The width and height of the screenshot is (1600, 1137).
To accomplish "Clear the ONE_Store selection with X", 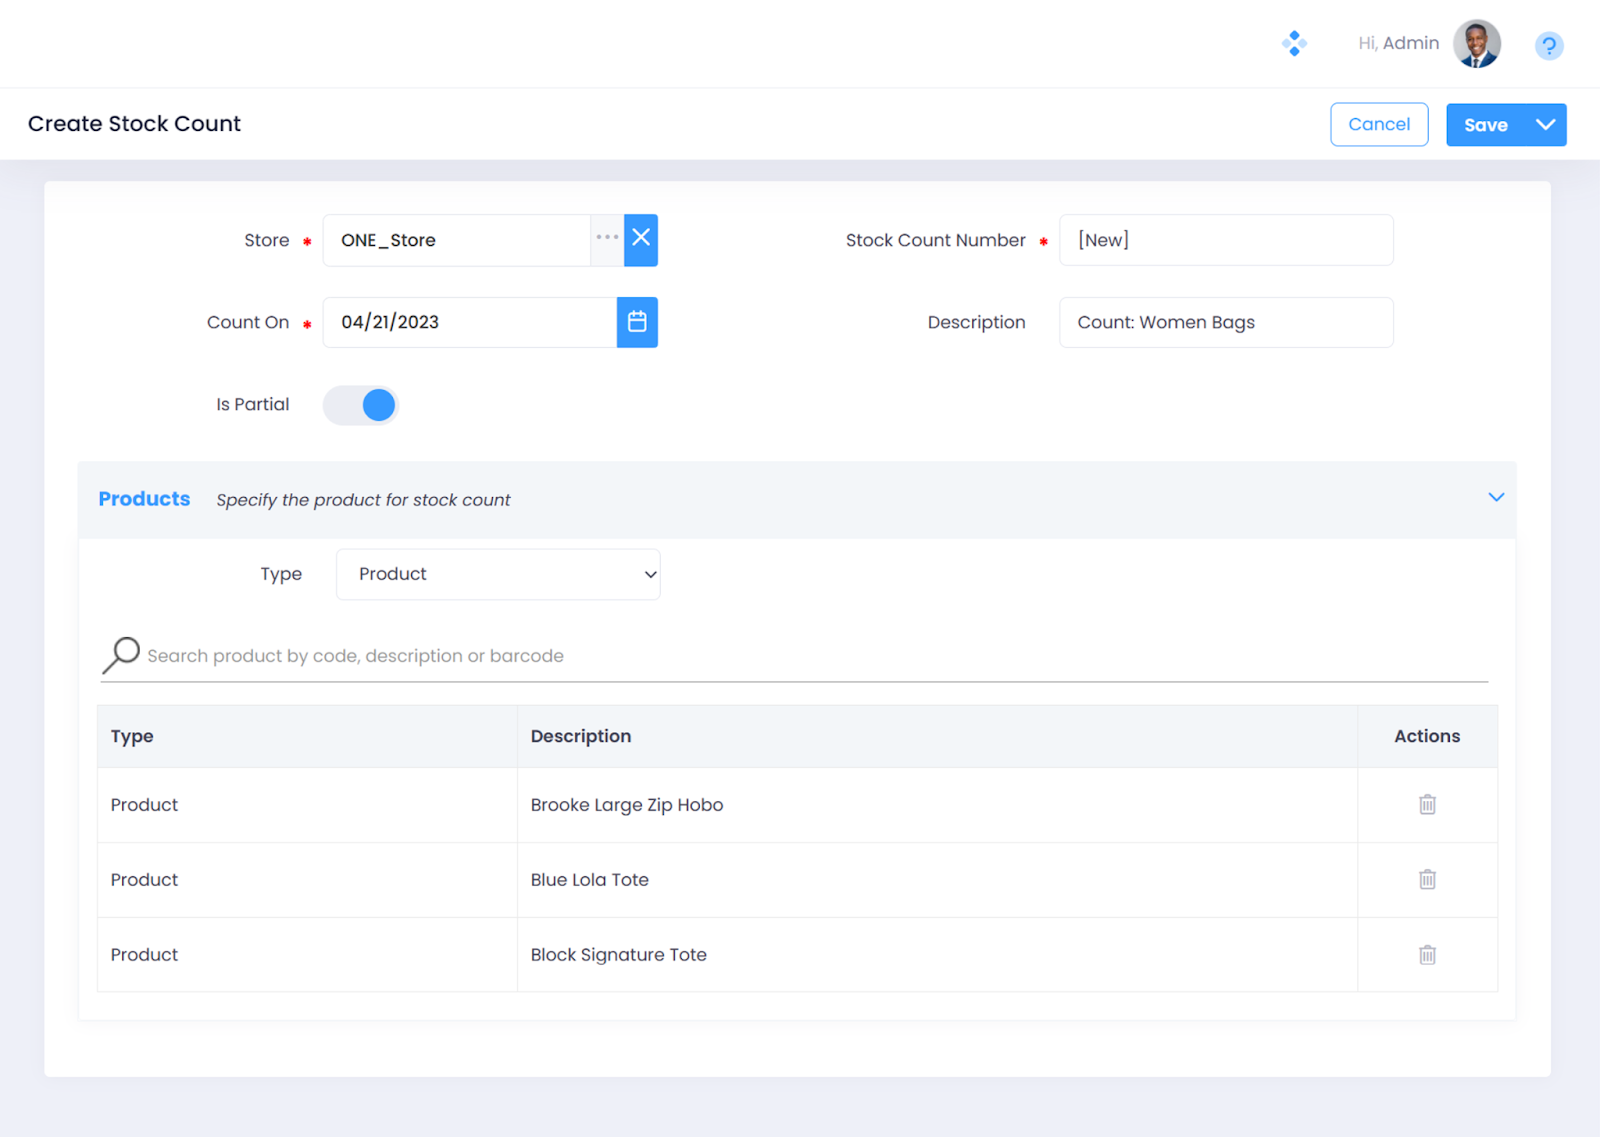I will click(x=641, y=240).
